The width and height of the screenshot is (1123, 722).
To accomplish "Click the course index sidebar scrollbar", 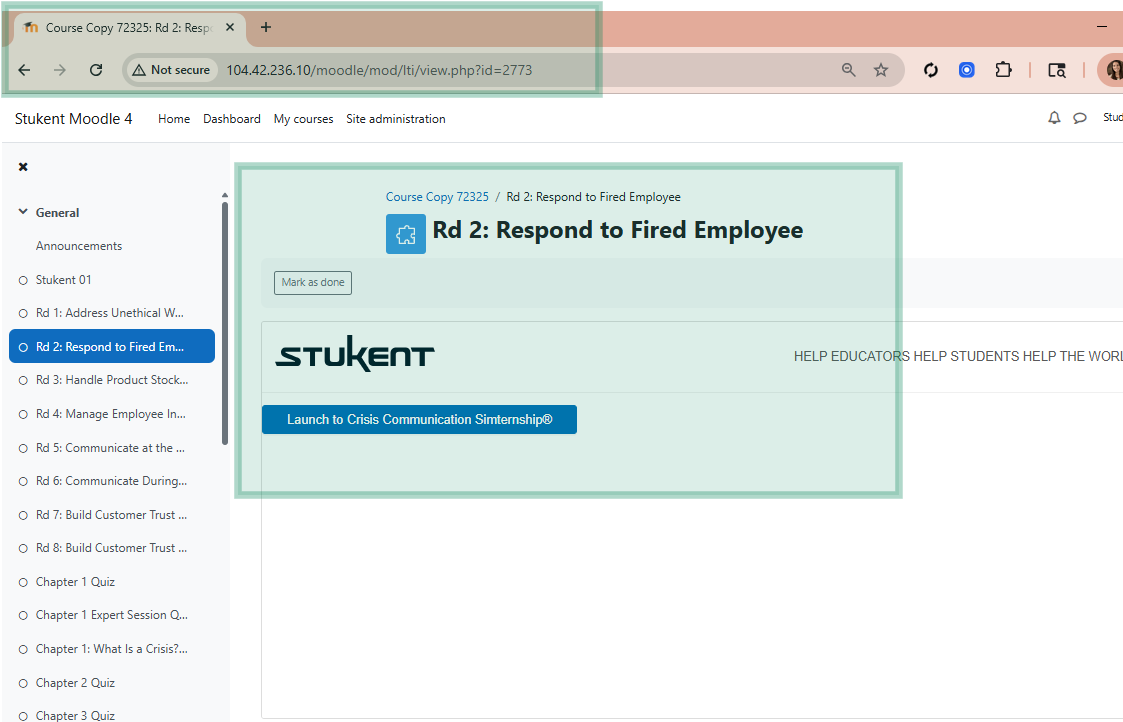I will pyautogui.click(x=225, y=320).
